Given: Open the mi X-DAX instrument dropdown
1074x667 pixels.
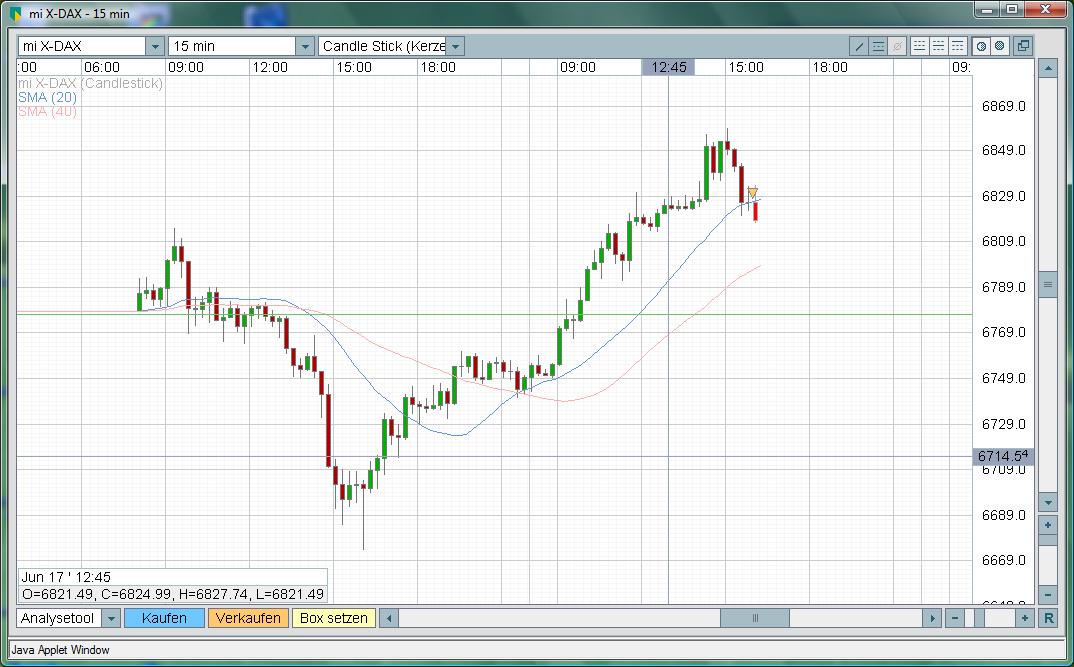Looking at the screenshot, I should (x=154, y=46).
